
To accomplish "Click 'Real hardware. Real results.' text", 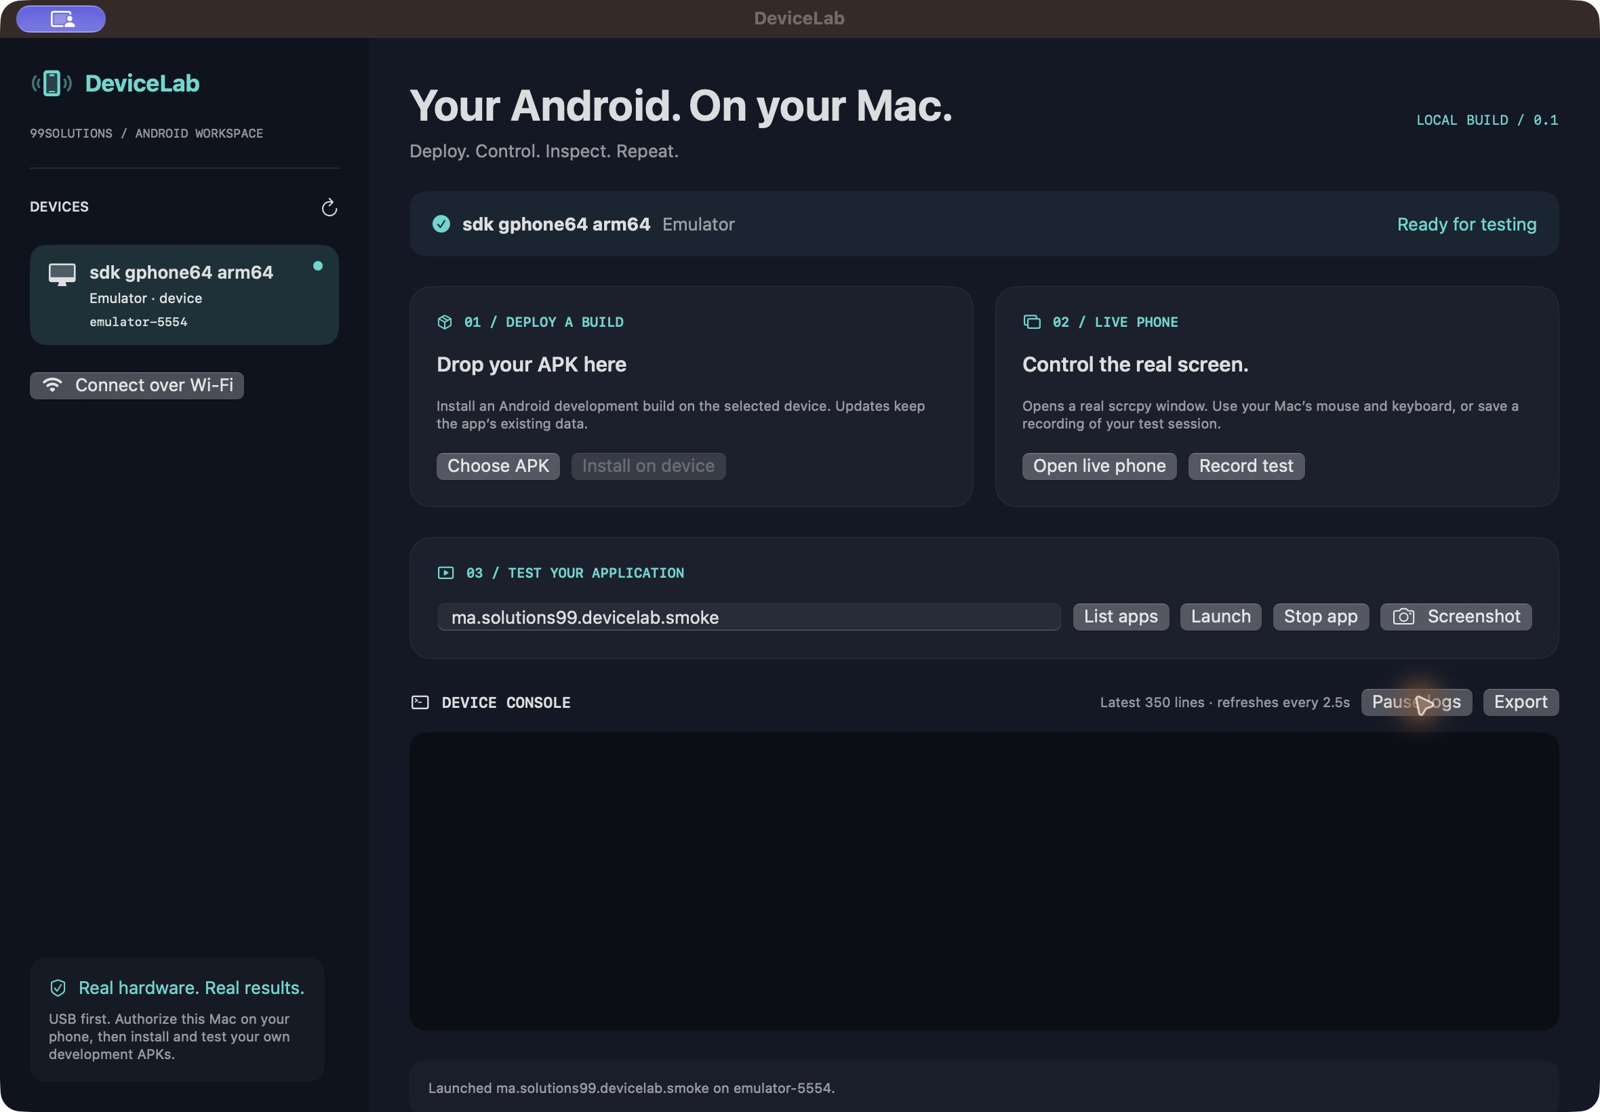I will click(191, 988).
